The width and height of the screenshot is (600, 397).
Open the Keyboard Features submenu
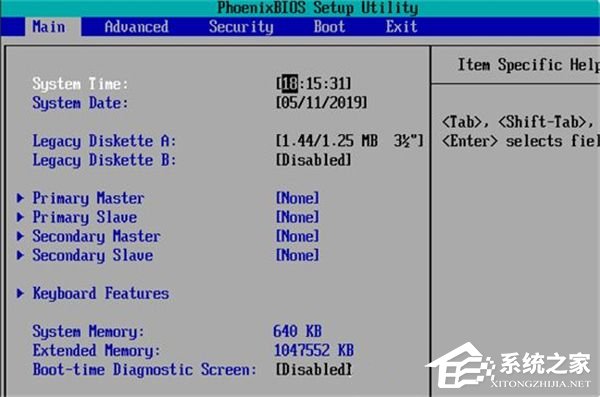[100, 294]
